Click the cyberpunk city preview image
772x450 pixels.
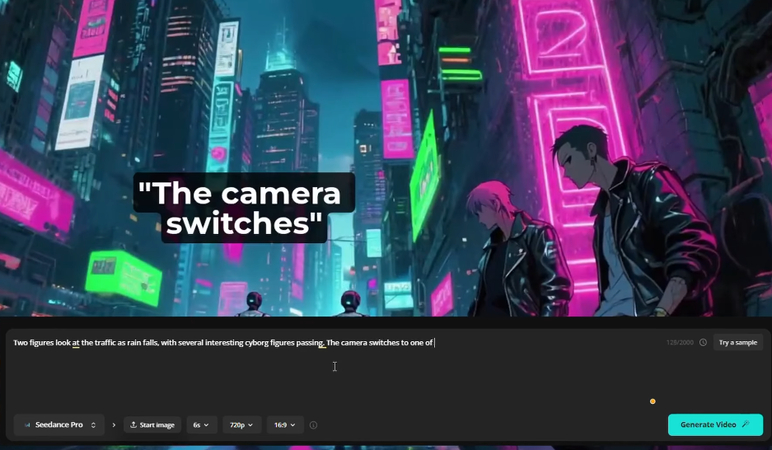[386, 158]
